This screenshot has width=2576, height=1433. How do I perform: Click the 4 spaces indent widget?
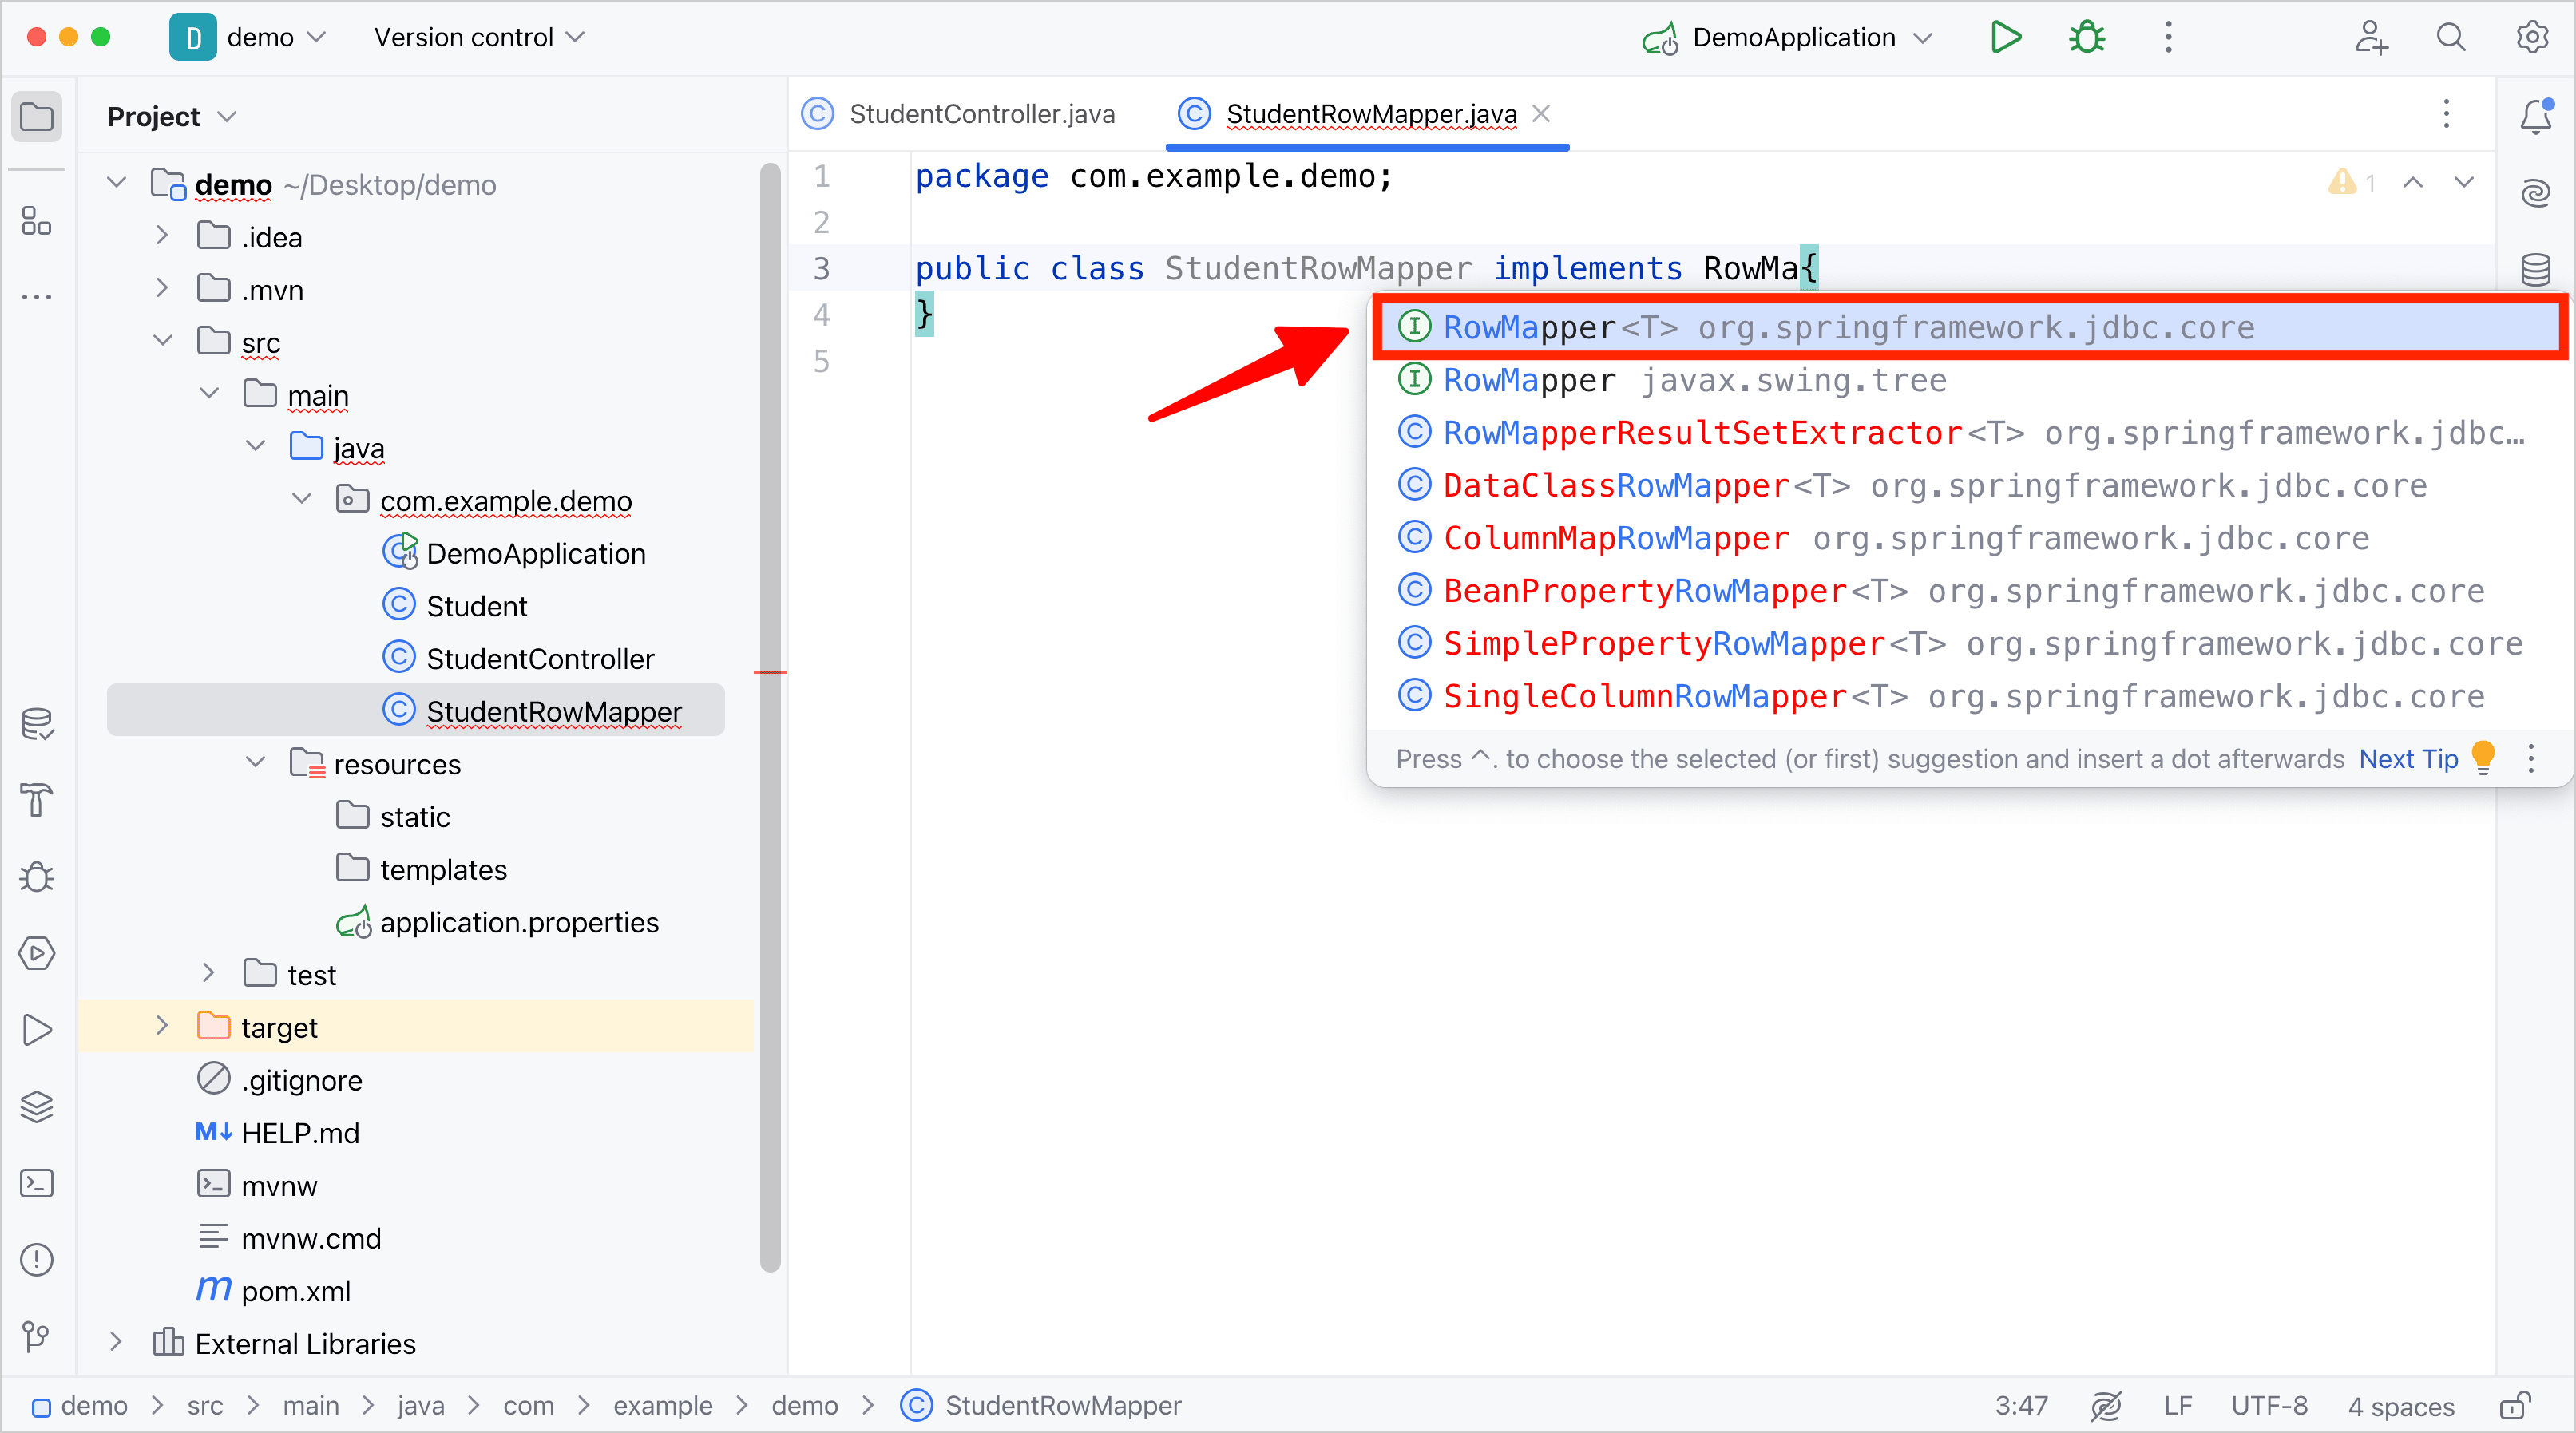point(2401,1406)
